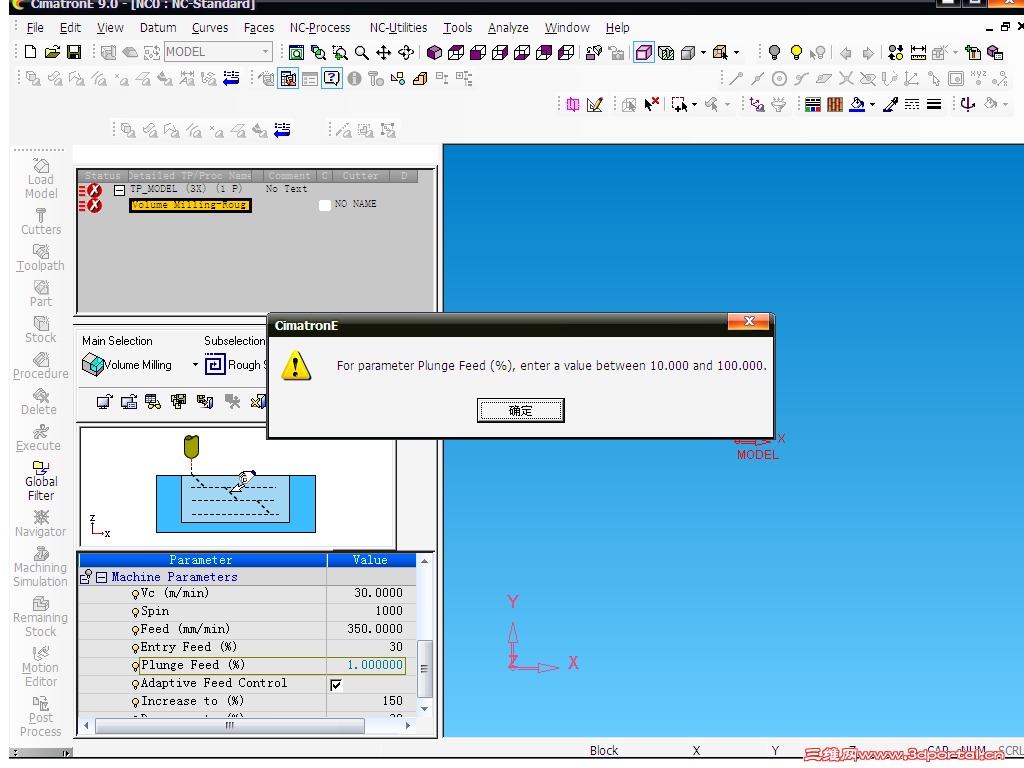This screenshot has width=1024, height=768.
Task: Click scroll-down arrow of parameter table
Action: (424, 709)
